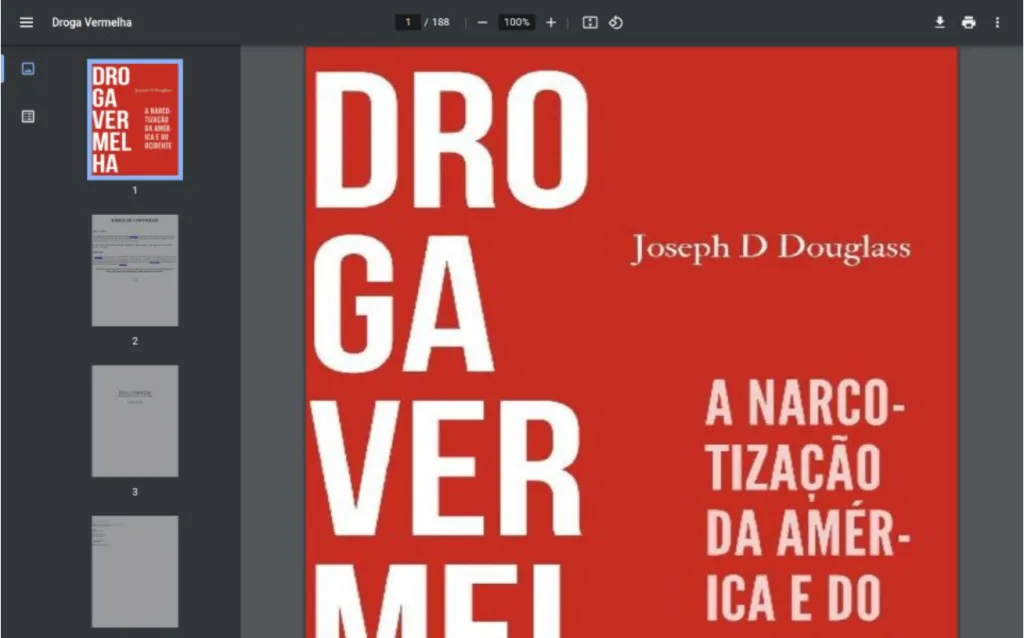
Task: Click the zoom percentage display
Action: click(x=516, y=21)
